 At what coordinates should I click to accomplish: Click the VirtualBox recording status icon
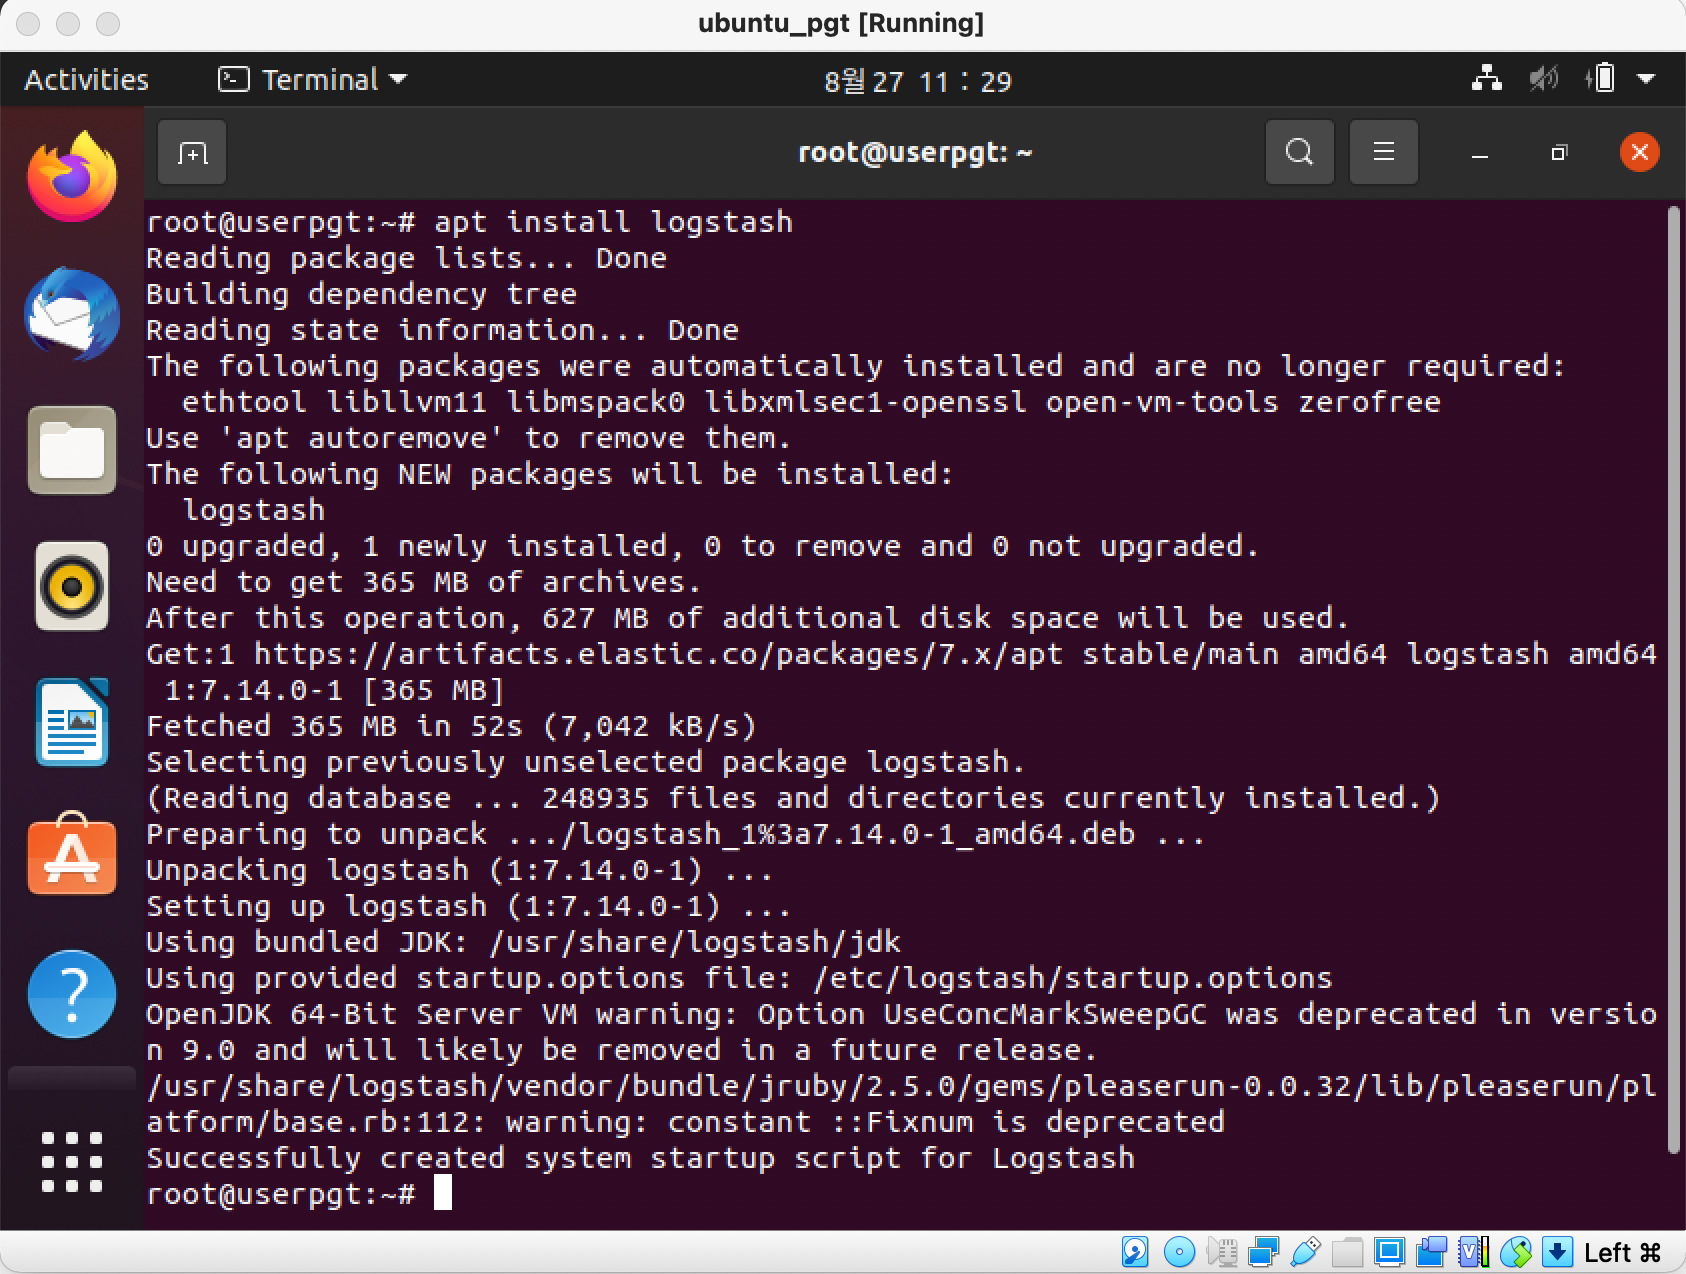[x=1432, y=1252]
